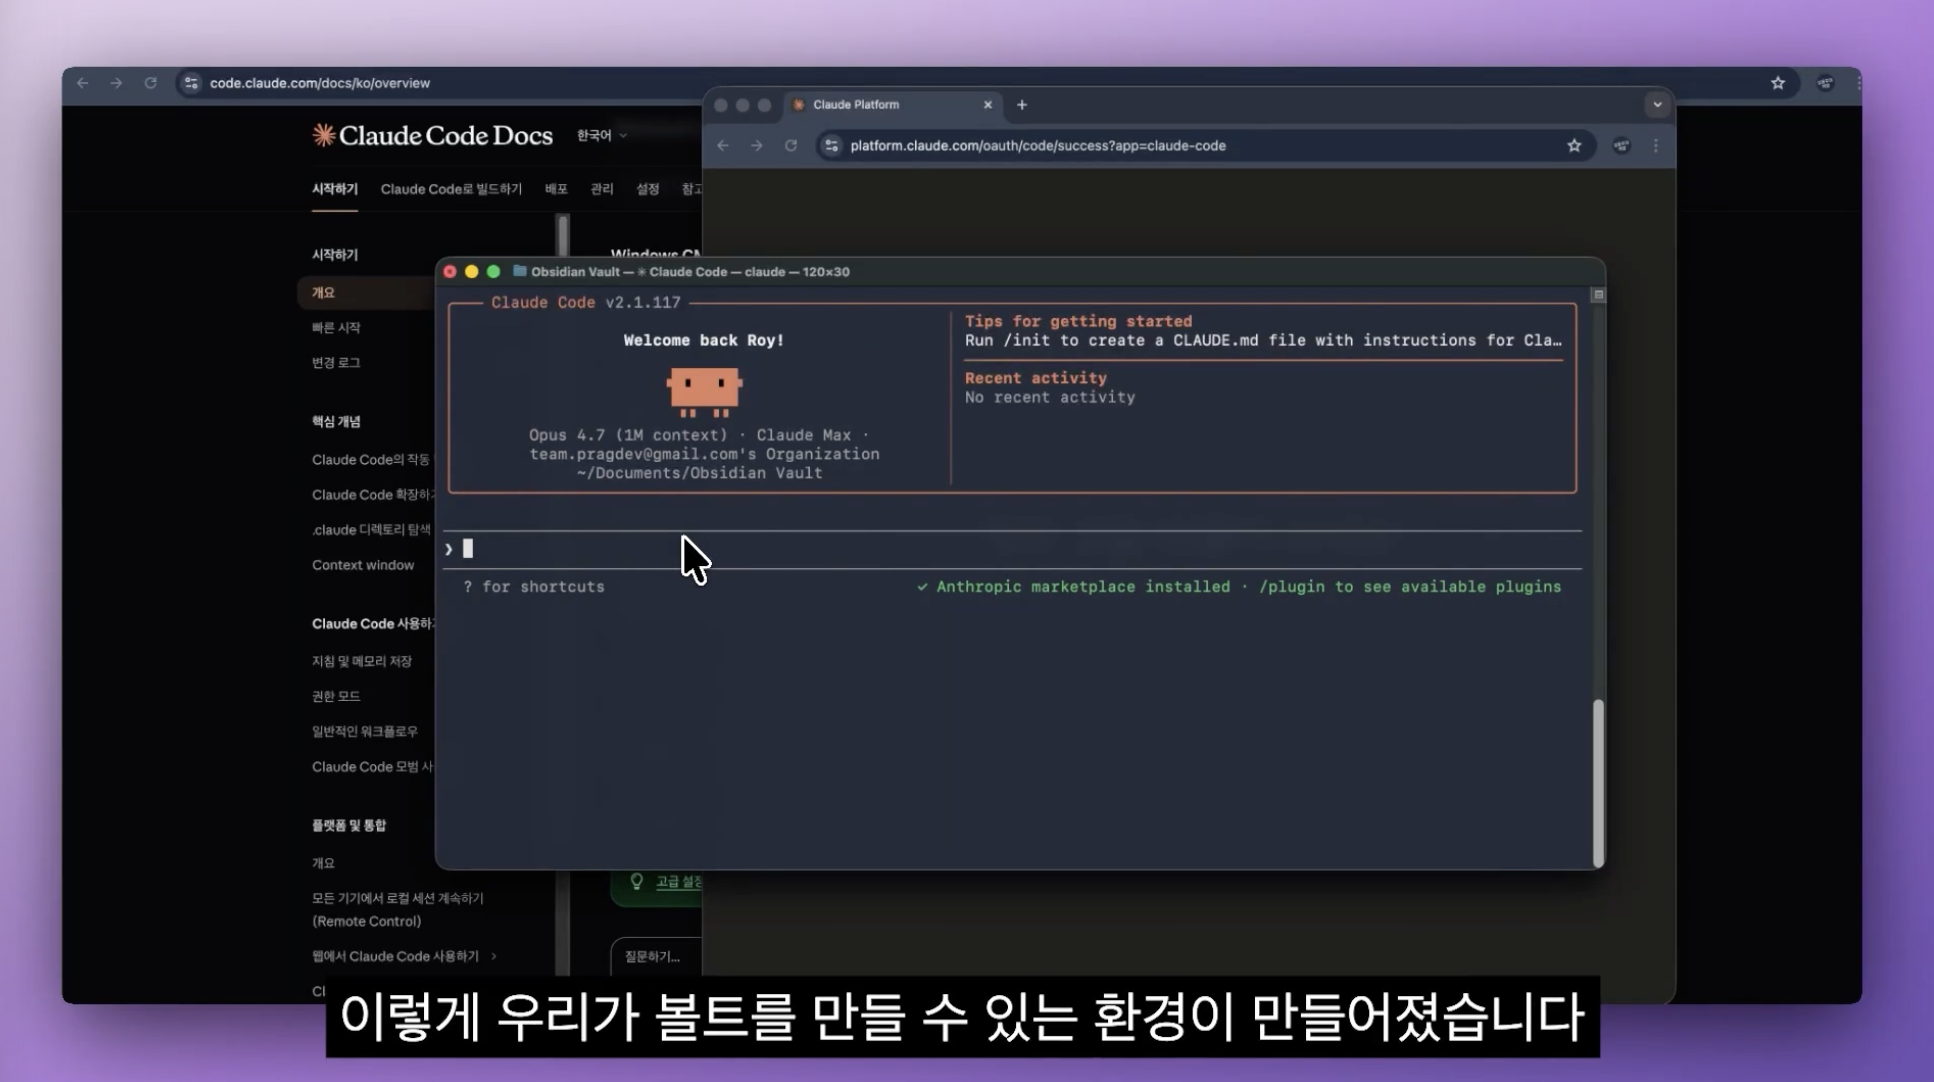Reload the platform.claude.com page
The height and width of the screenshot is (1082, 1934).
[791, 145]
